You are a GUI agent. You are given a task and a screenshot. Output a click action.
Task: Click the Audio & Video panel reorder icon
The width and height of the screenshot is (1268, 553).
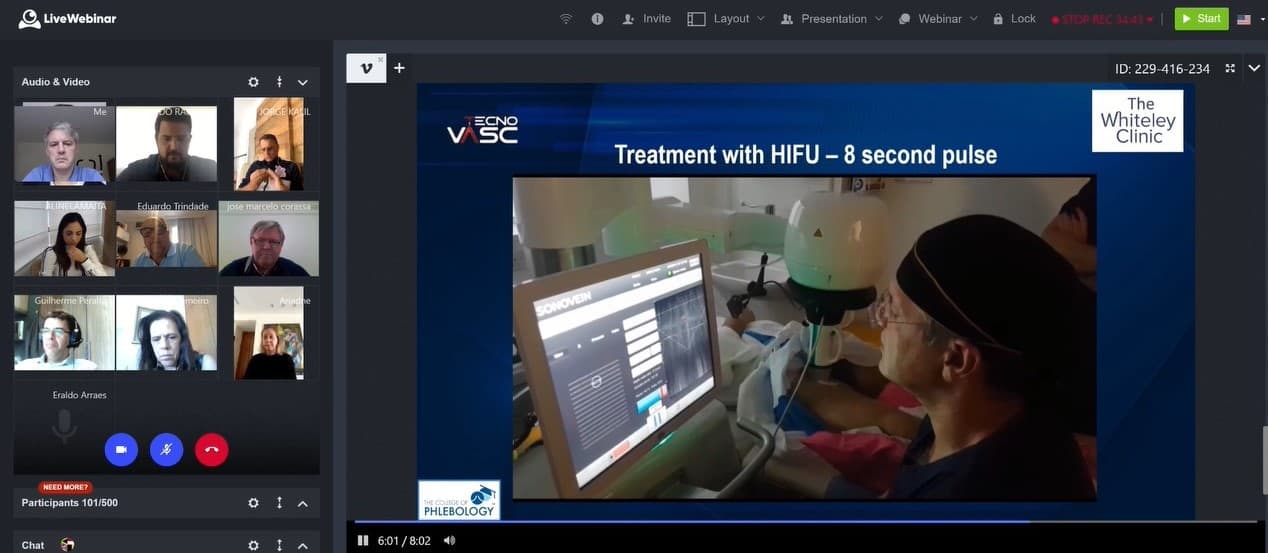279,82
